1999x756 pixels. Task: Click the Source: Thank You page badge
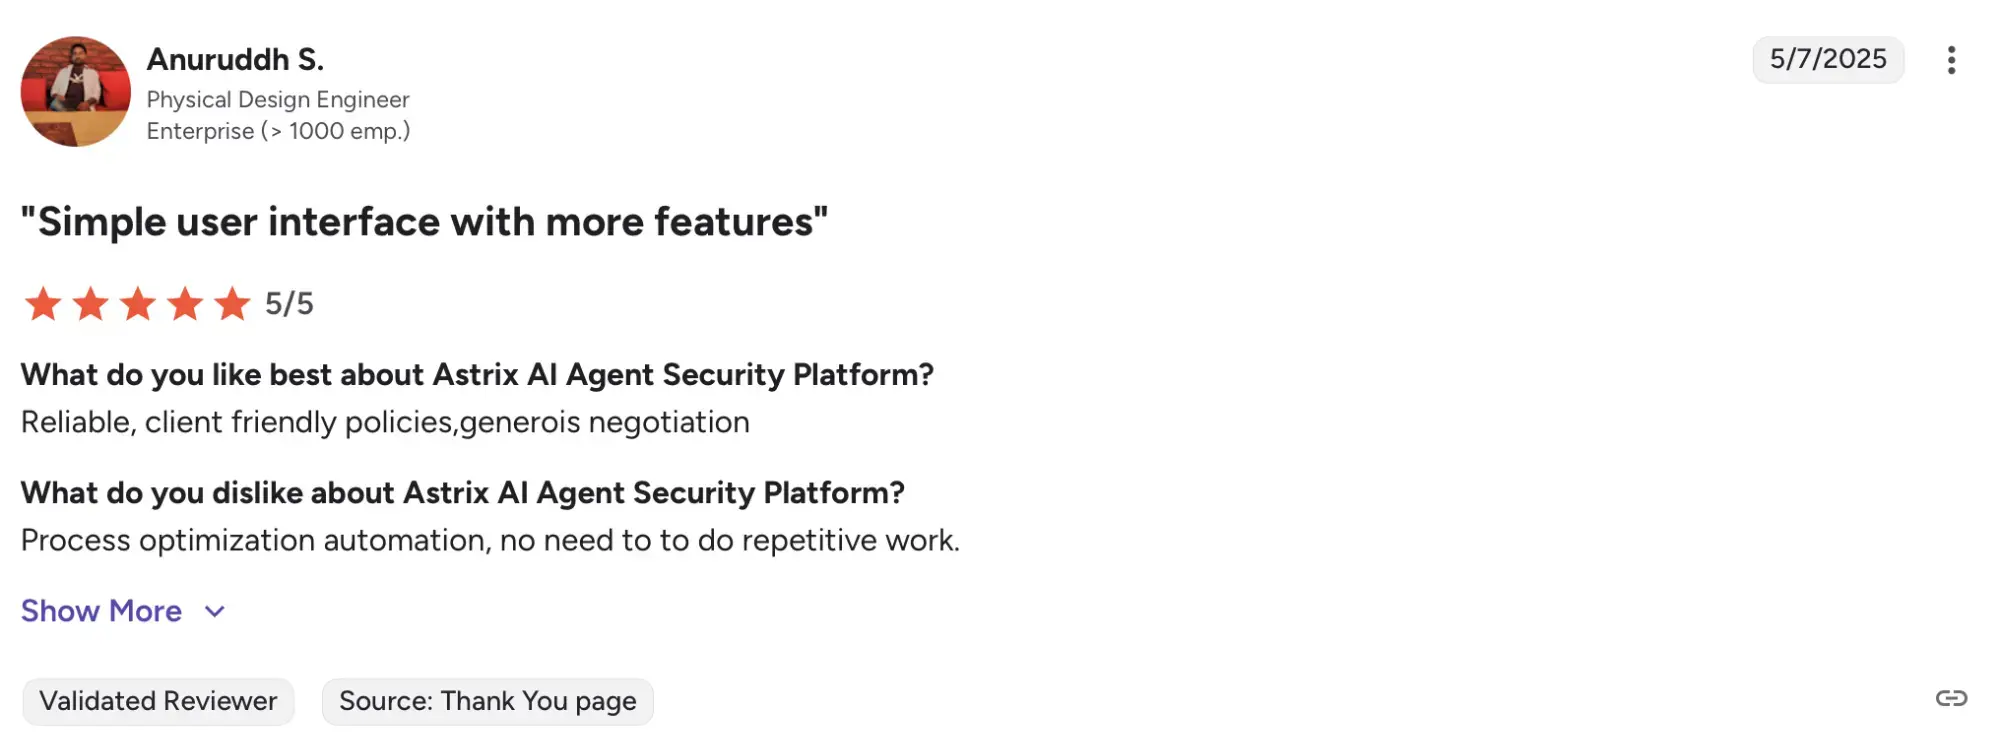click(487, 701)
